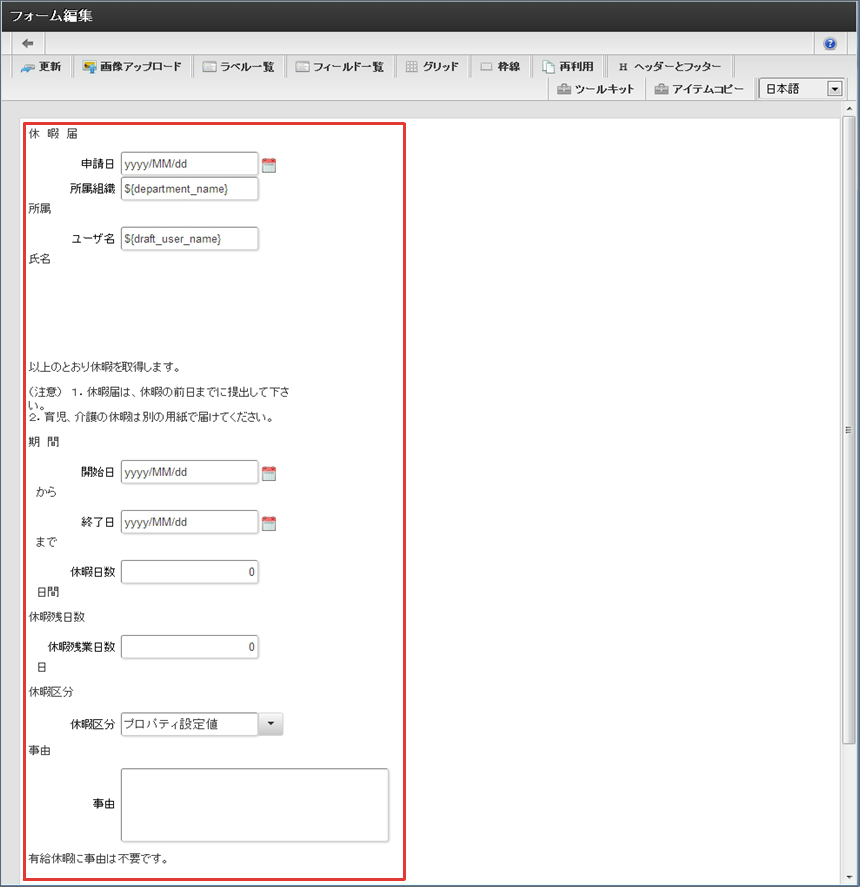Expand the 休暇区分 dropdown arrow
860x887 pixels.
pyautogui.click(x=270, y=724)
